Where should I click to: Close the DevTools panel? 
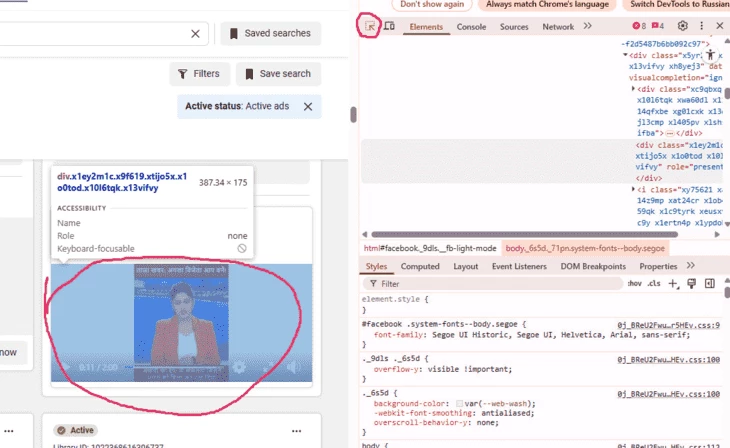[x=719, y=26]
